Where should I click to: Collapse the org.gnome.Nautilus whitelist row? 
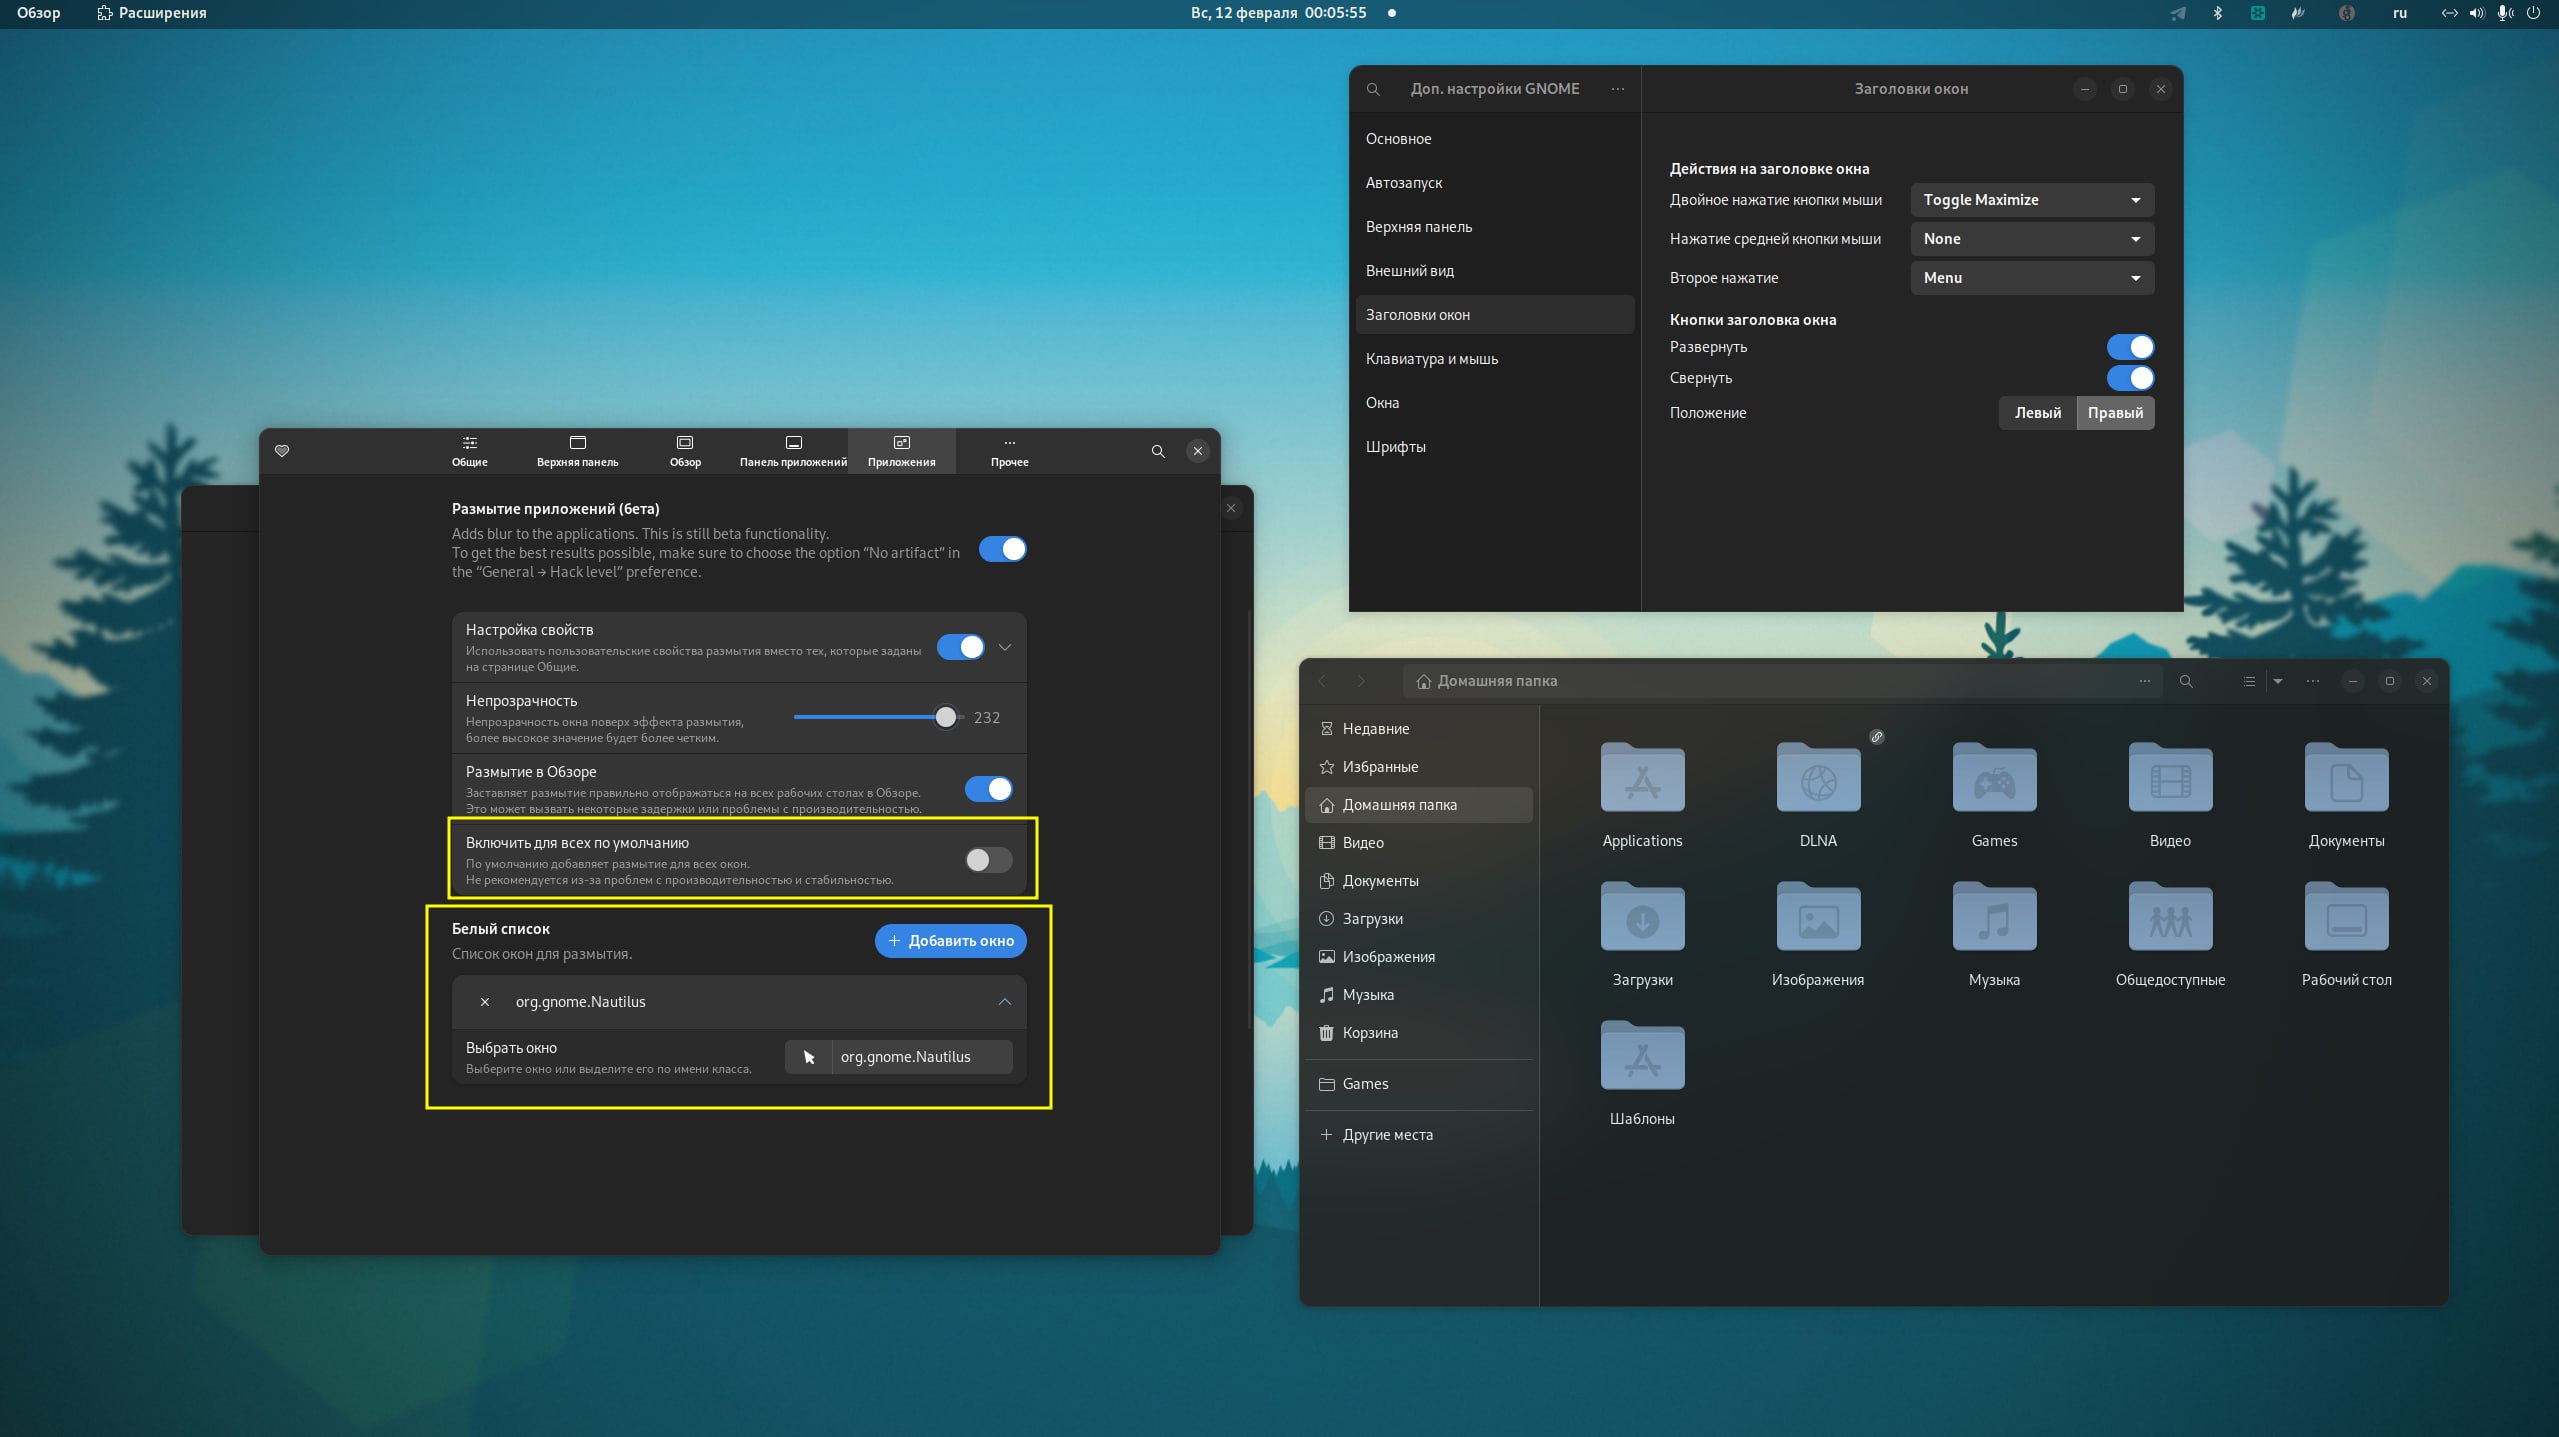click(x=1005, y=1002)
